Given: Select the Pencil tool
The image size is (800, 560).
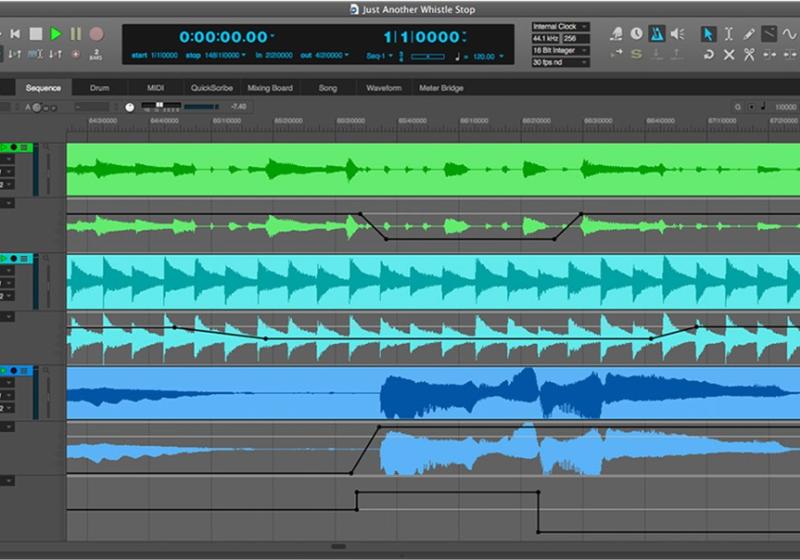Looking at the screenshot, I should click(x=748, y=34).
